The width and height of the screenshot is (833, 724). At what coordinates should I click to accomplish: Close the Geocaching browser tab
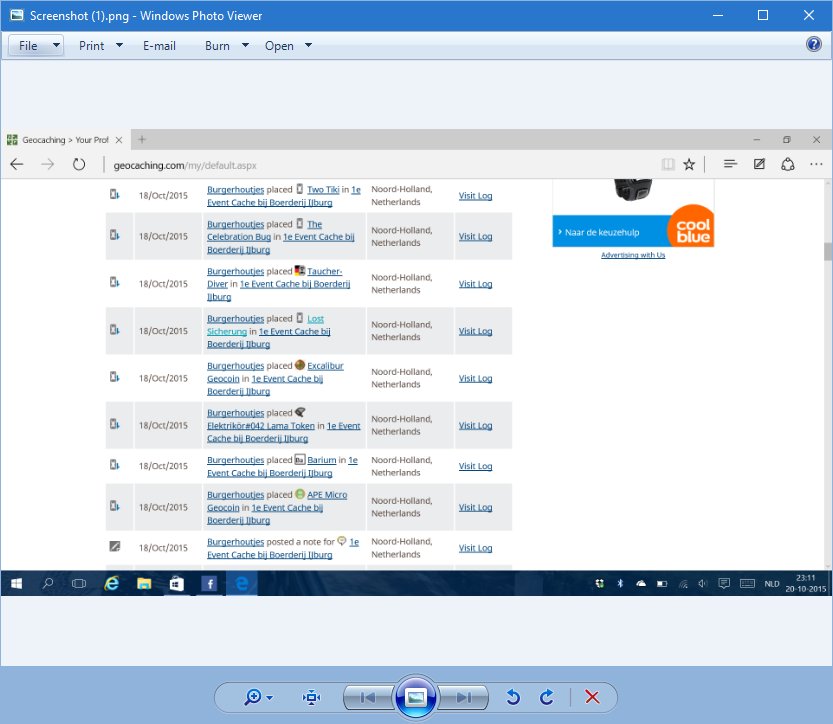[x=119, y=140]
